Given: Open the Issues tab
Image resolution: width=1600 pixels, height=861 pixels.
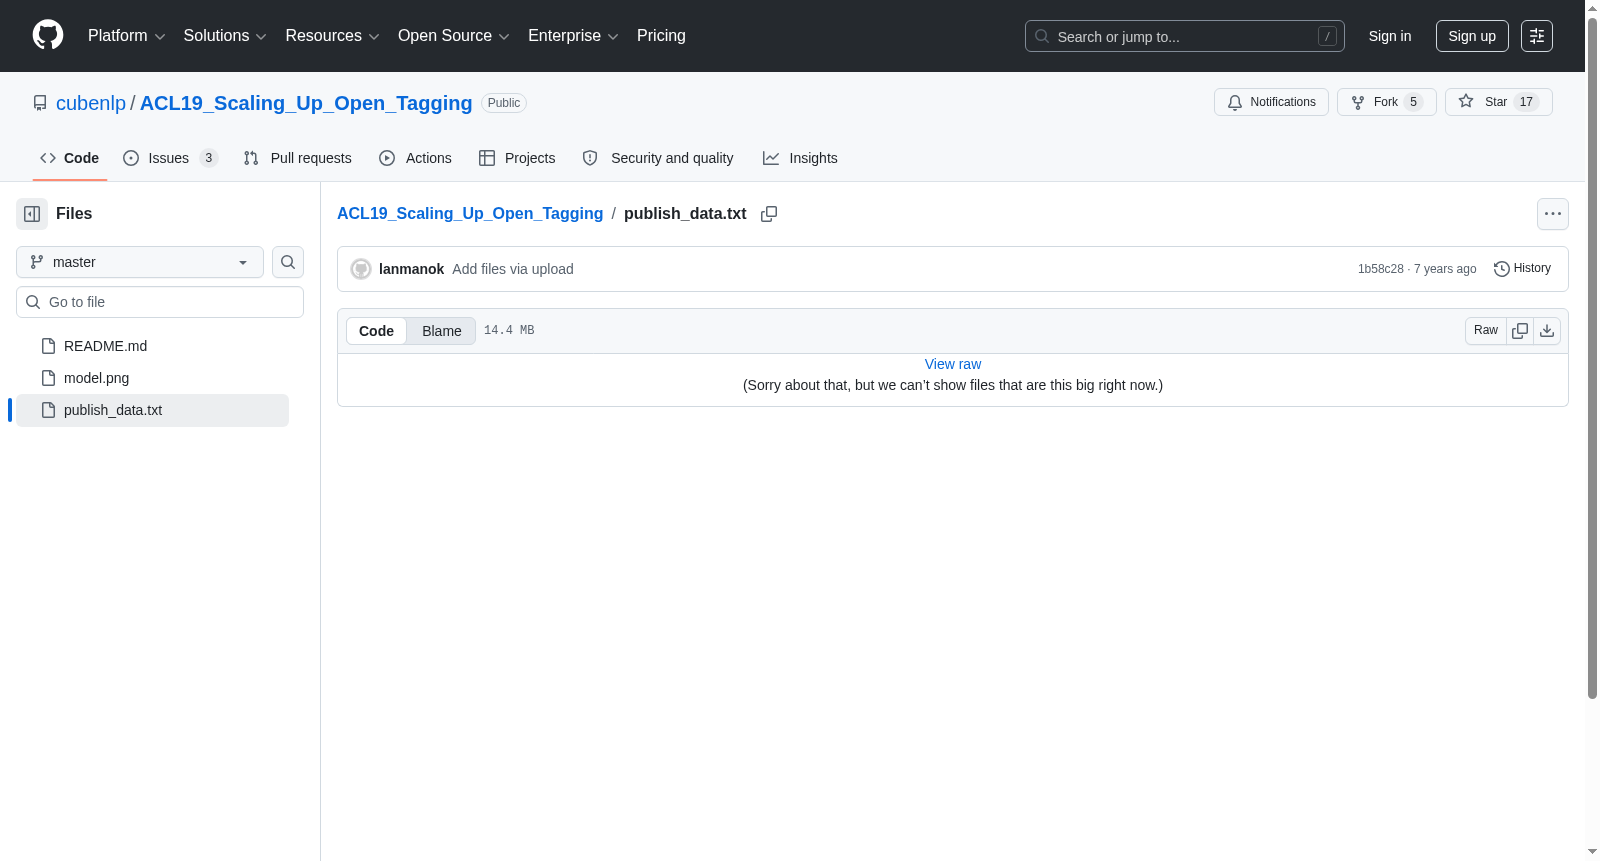Looking at the screenshot, I should pyautogui.click(x=170, y=158).
